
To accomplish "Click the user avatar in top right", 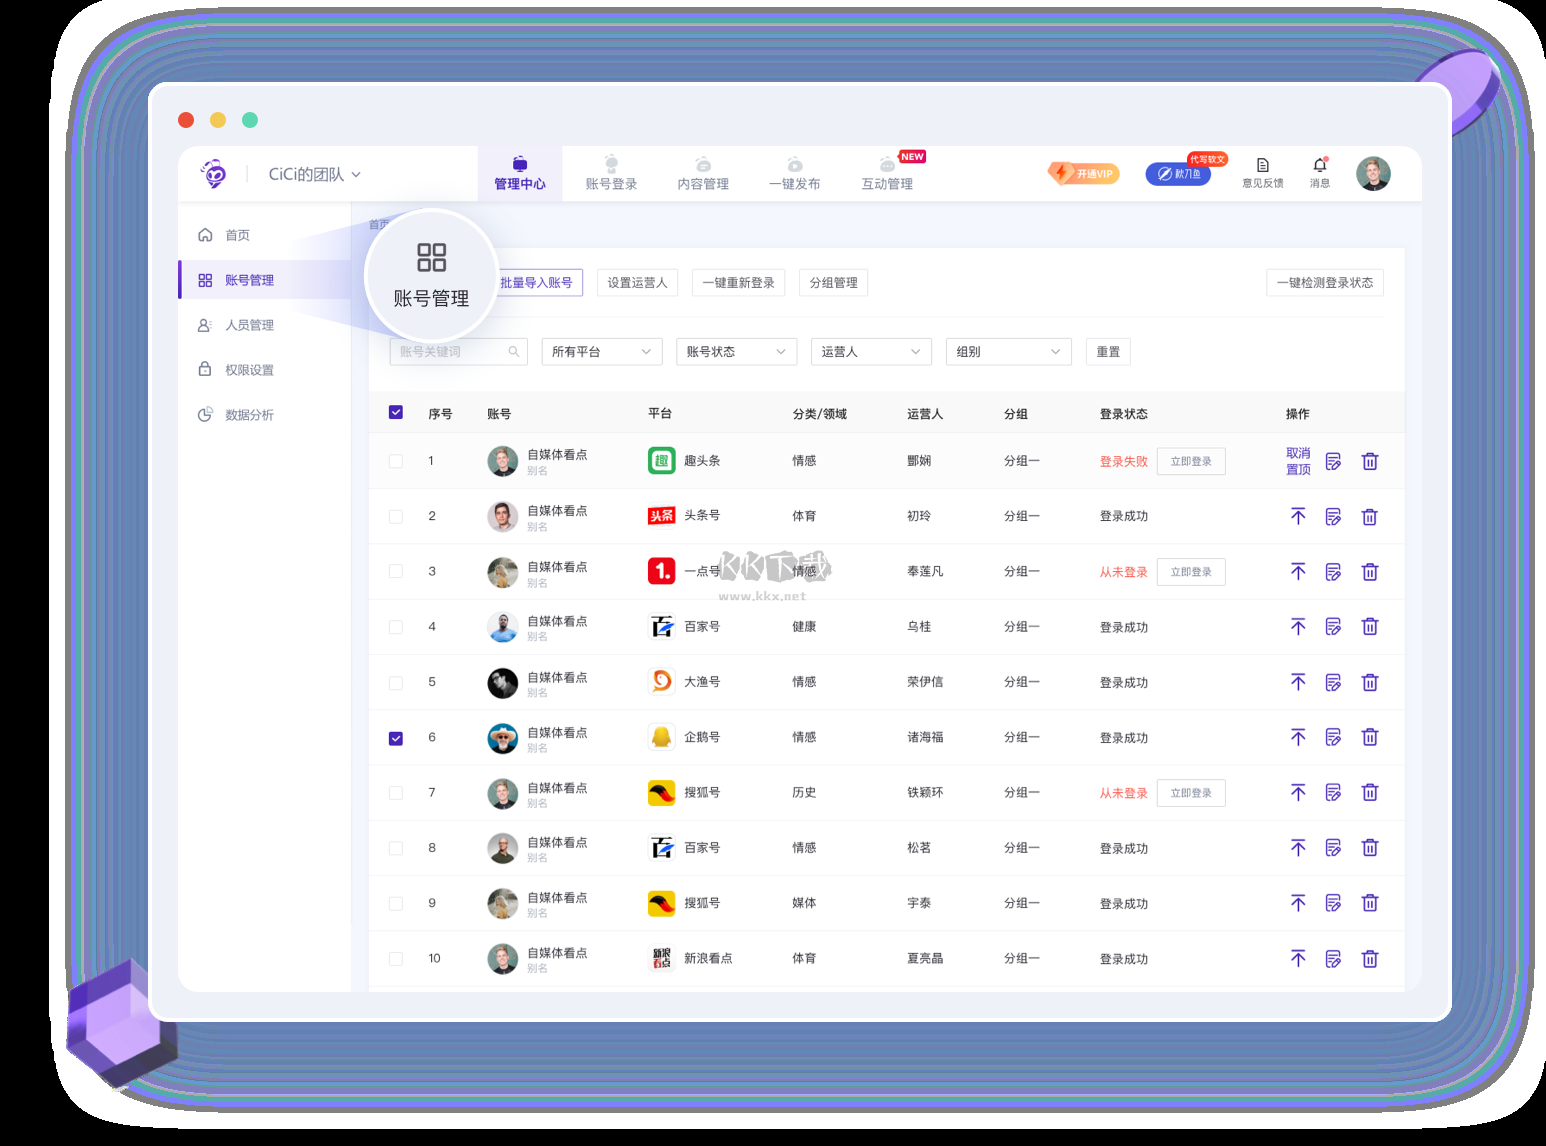I will 1373,174.
